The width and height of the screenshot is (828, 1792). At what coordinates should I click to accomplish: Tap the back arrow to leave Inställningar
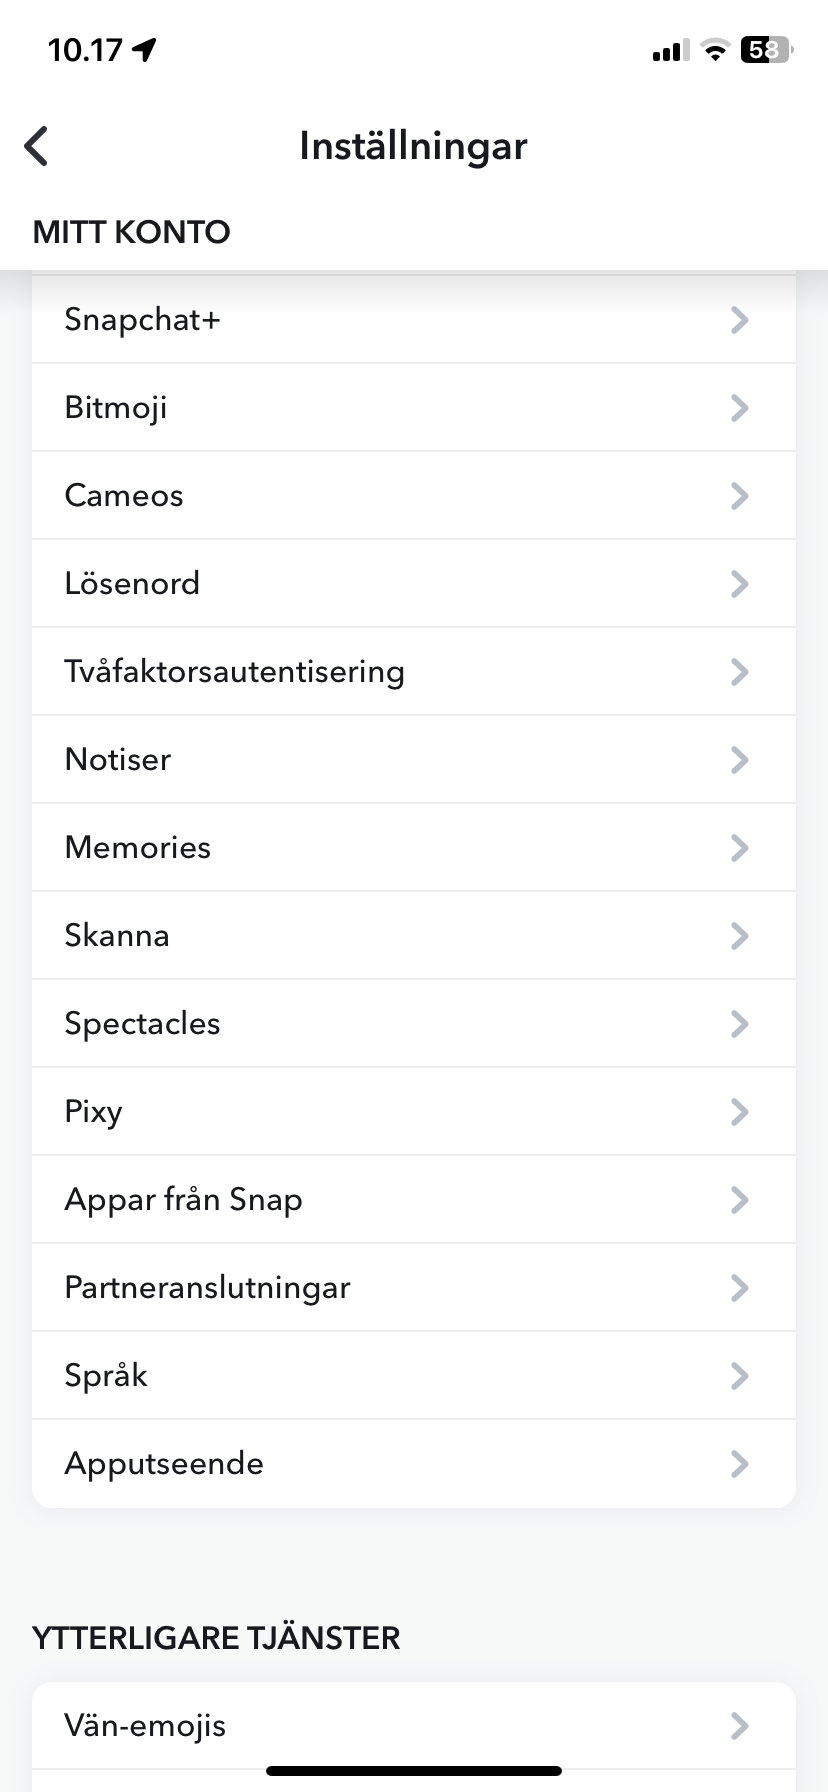point(36,145)
